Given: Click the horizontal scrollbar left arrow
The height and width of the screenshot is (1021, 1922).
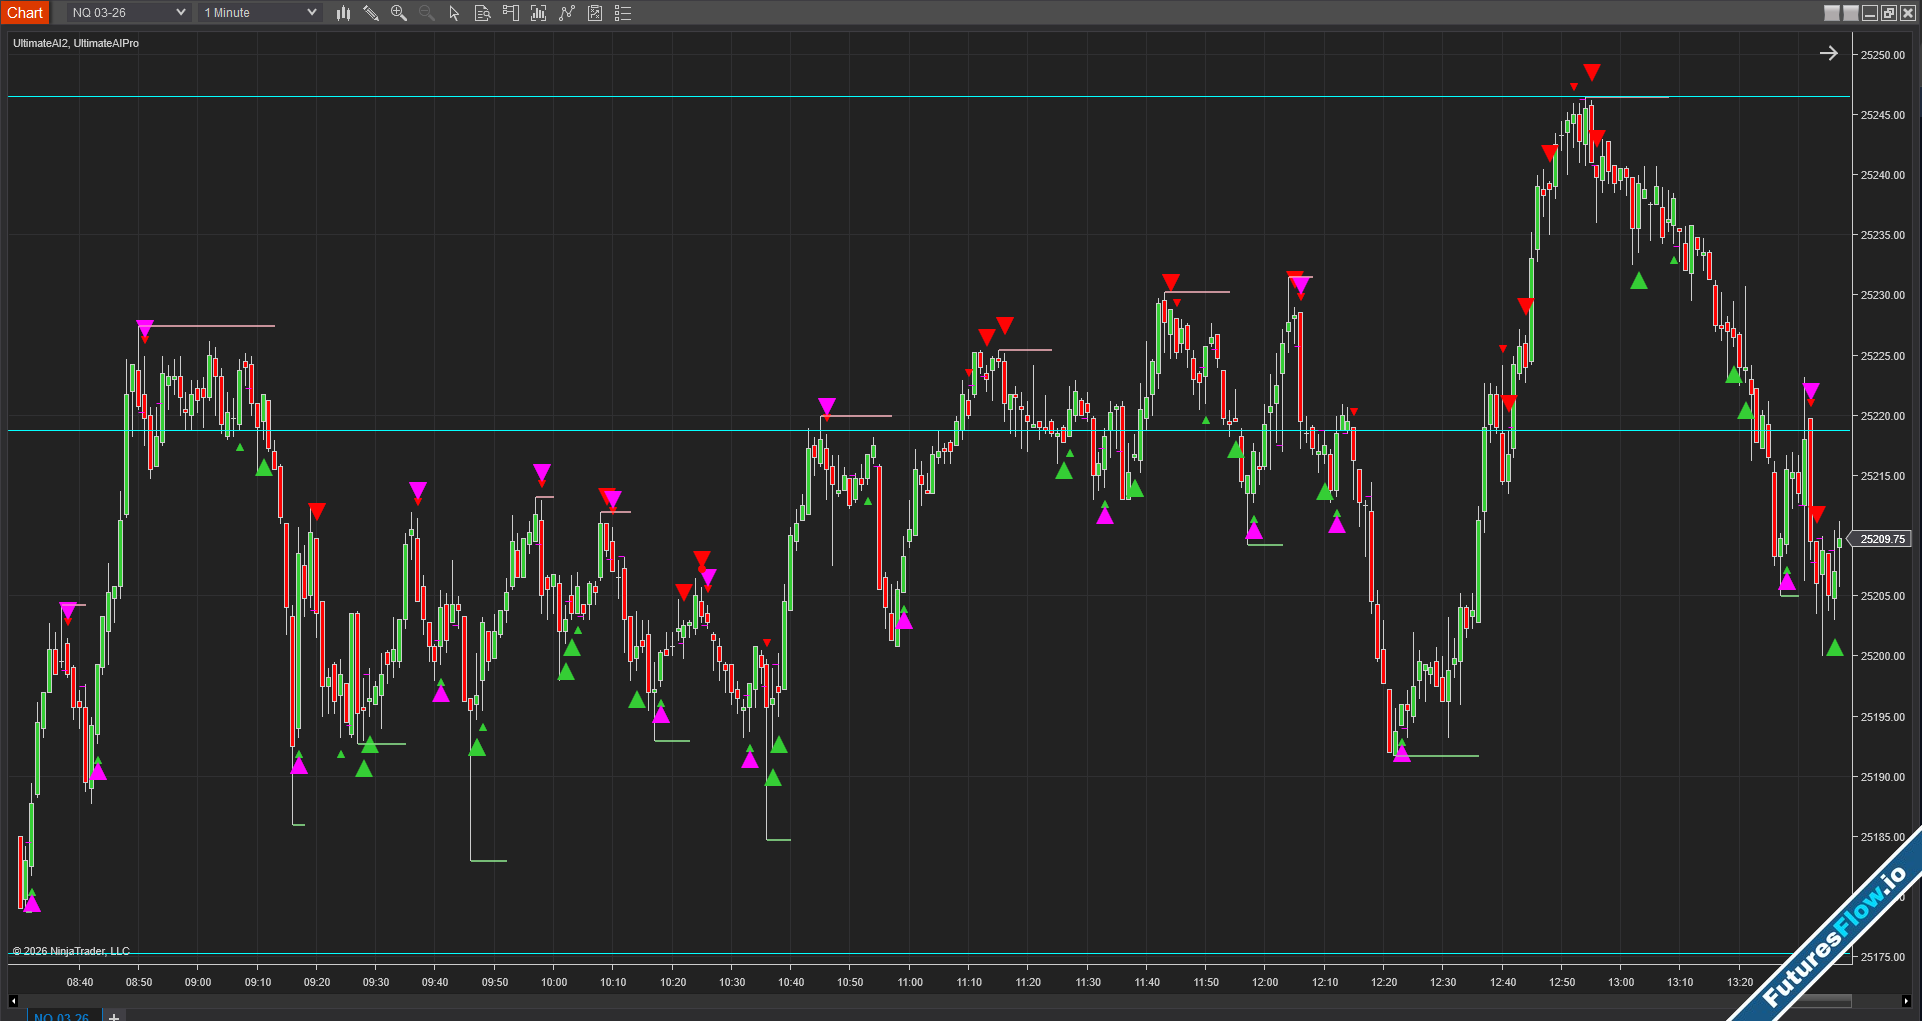Looking at the screenshot, I should 13,1001.
